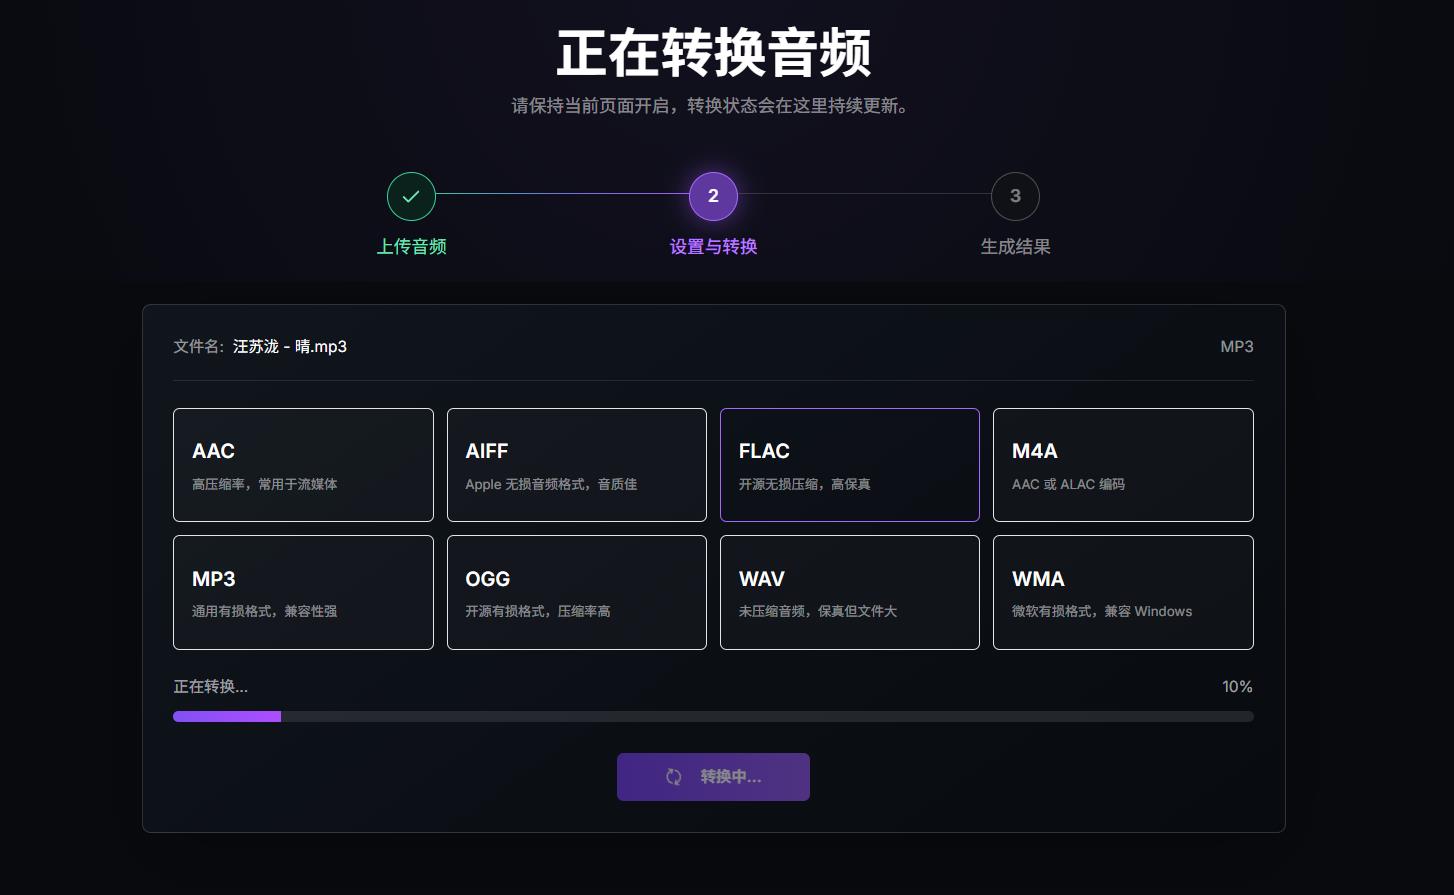
Task: Pick the OGG format option
Action: coord(577,593)
